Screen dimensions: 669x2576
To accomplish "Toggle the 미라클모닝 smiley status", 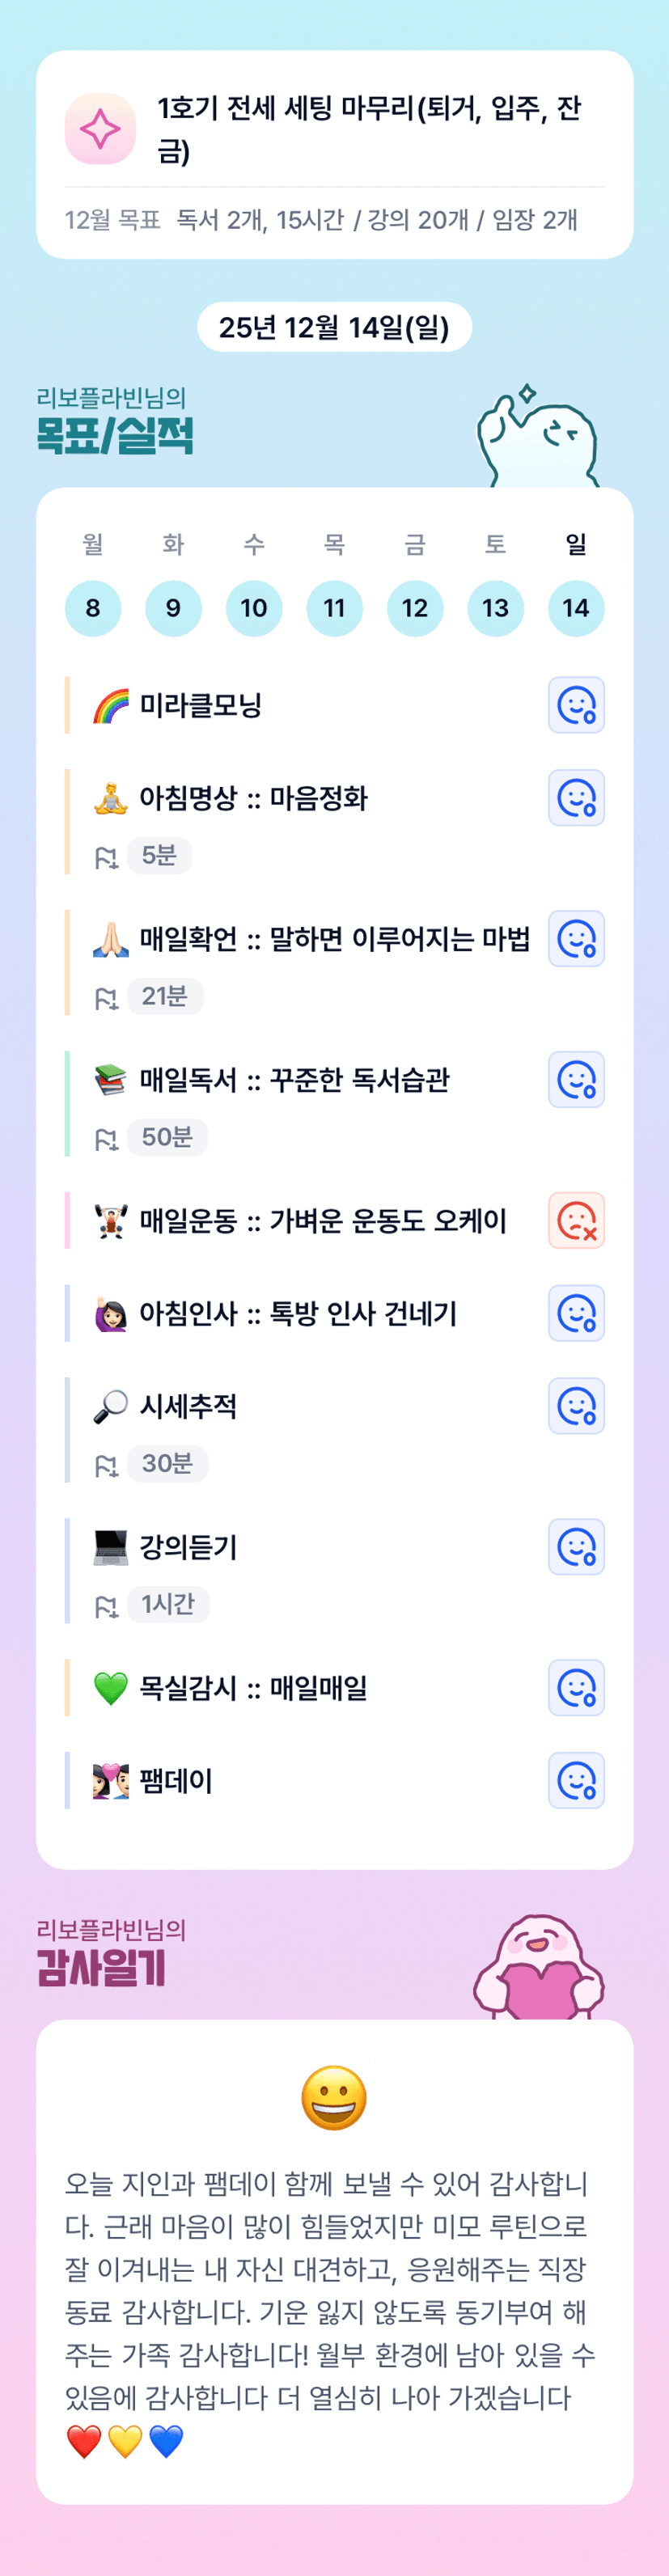I will tap(576, 705).
